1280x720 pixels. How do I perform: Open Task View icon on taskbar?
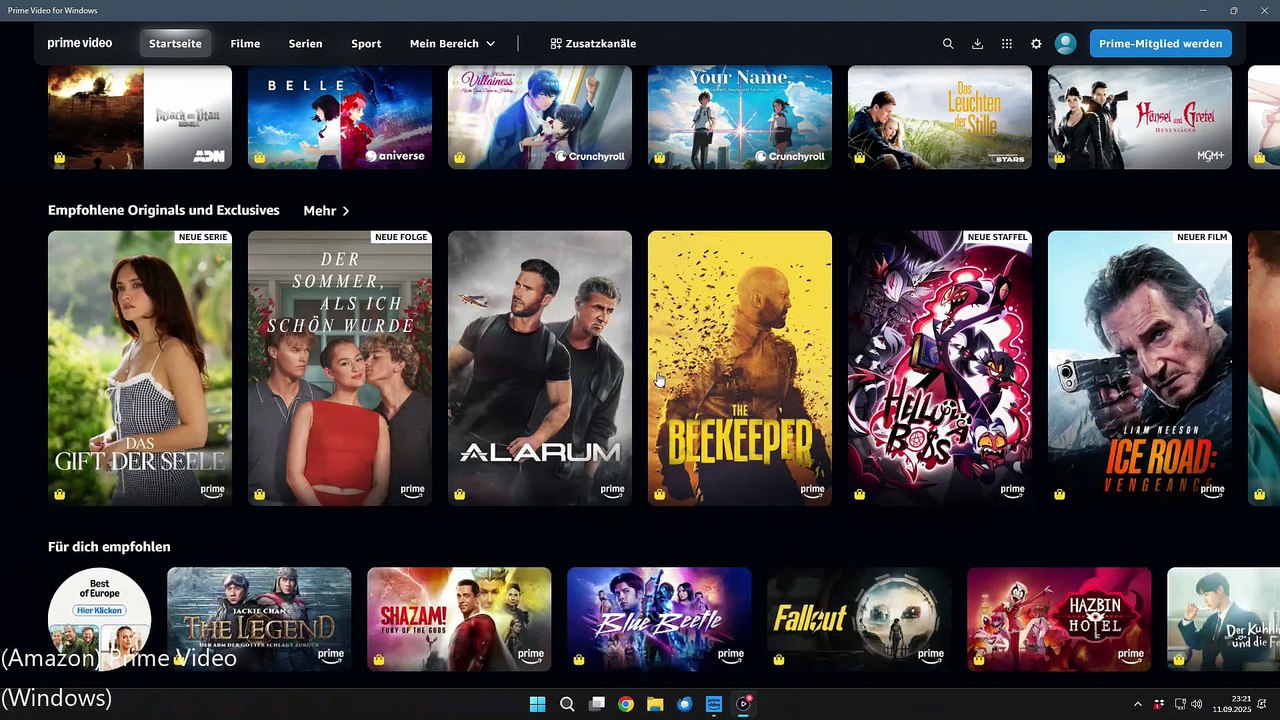597,704
